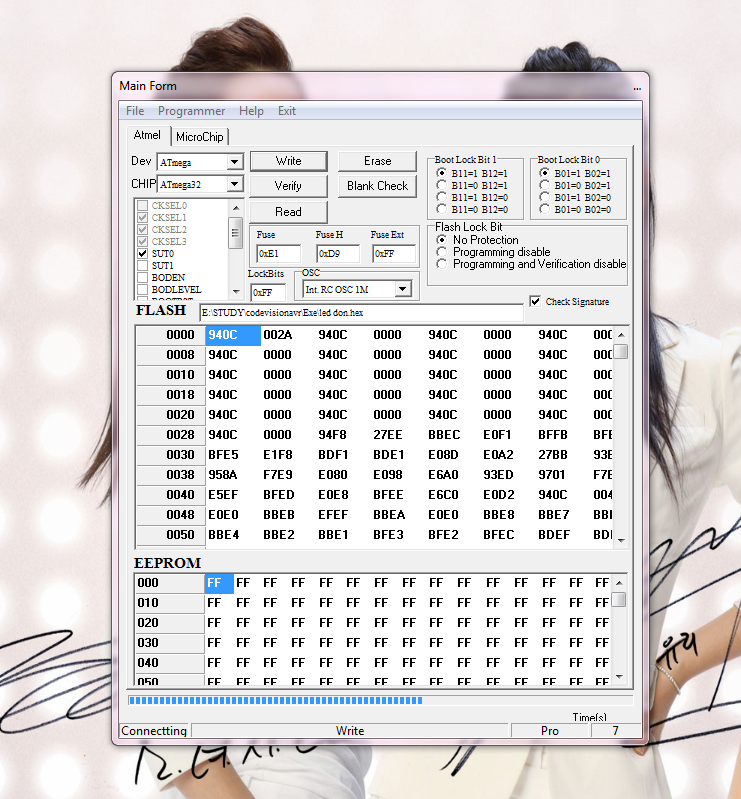Select Boot Lock Bit 1 'B11=0 B12=0'
741x799 pixels.
coord(442,209)
